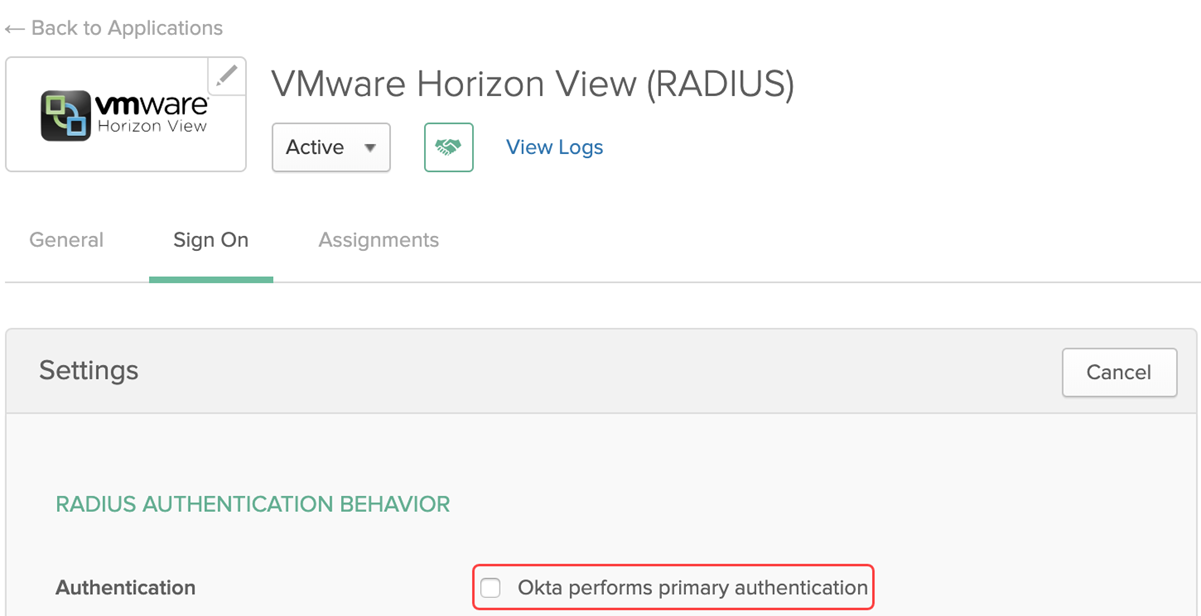1201x616 pixels.
Task: Enable Okta performs primary authentication checkbox
Action: 491,588
